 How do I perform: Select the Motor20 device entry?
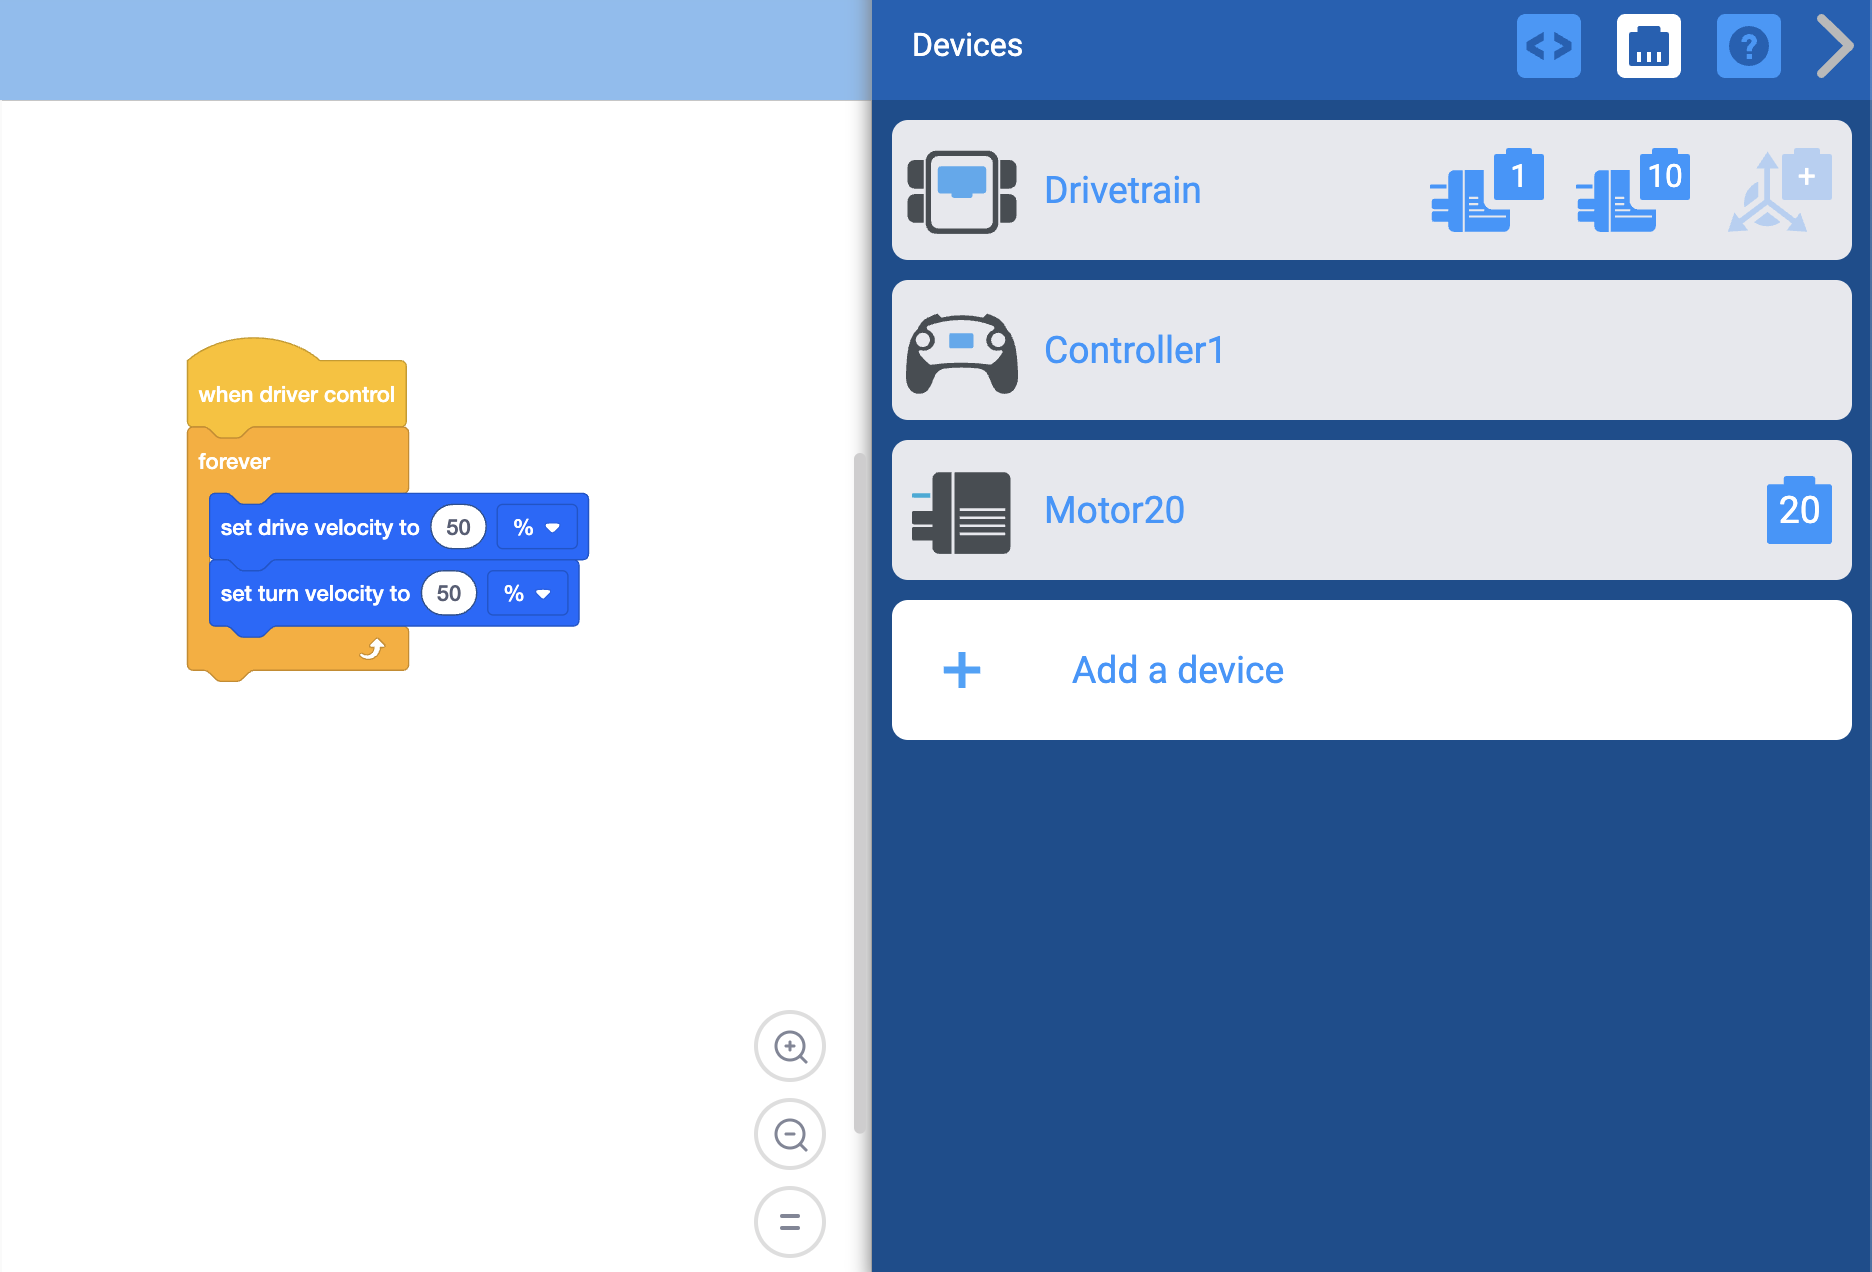[1371, 510]
